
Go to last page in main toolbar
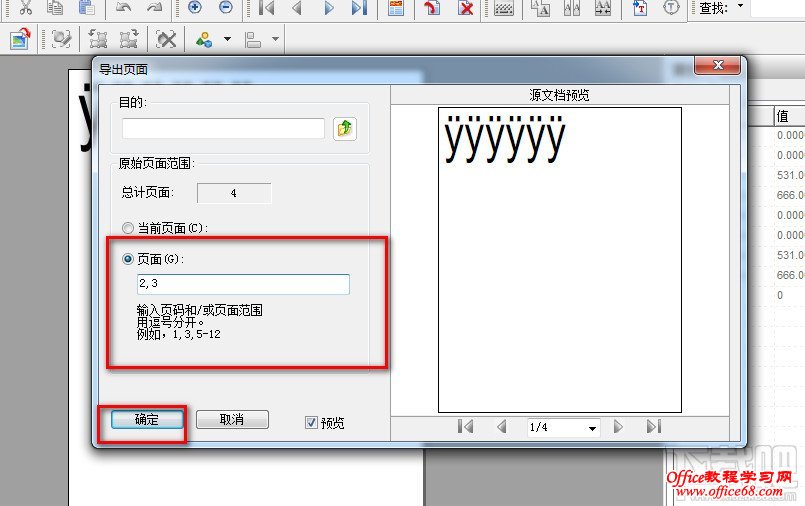coord(359,8)
